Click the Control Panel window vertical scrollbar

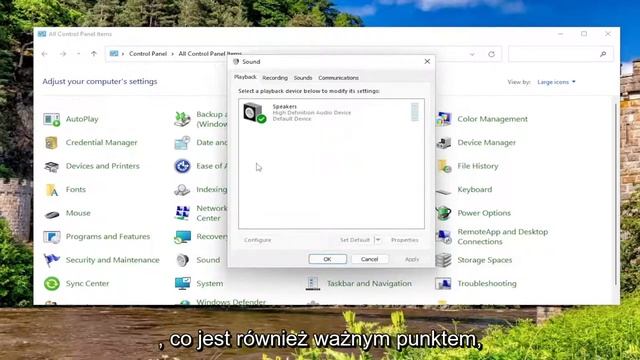[616, 194]
